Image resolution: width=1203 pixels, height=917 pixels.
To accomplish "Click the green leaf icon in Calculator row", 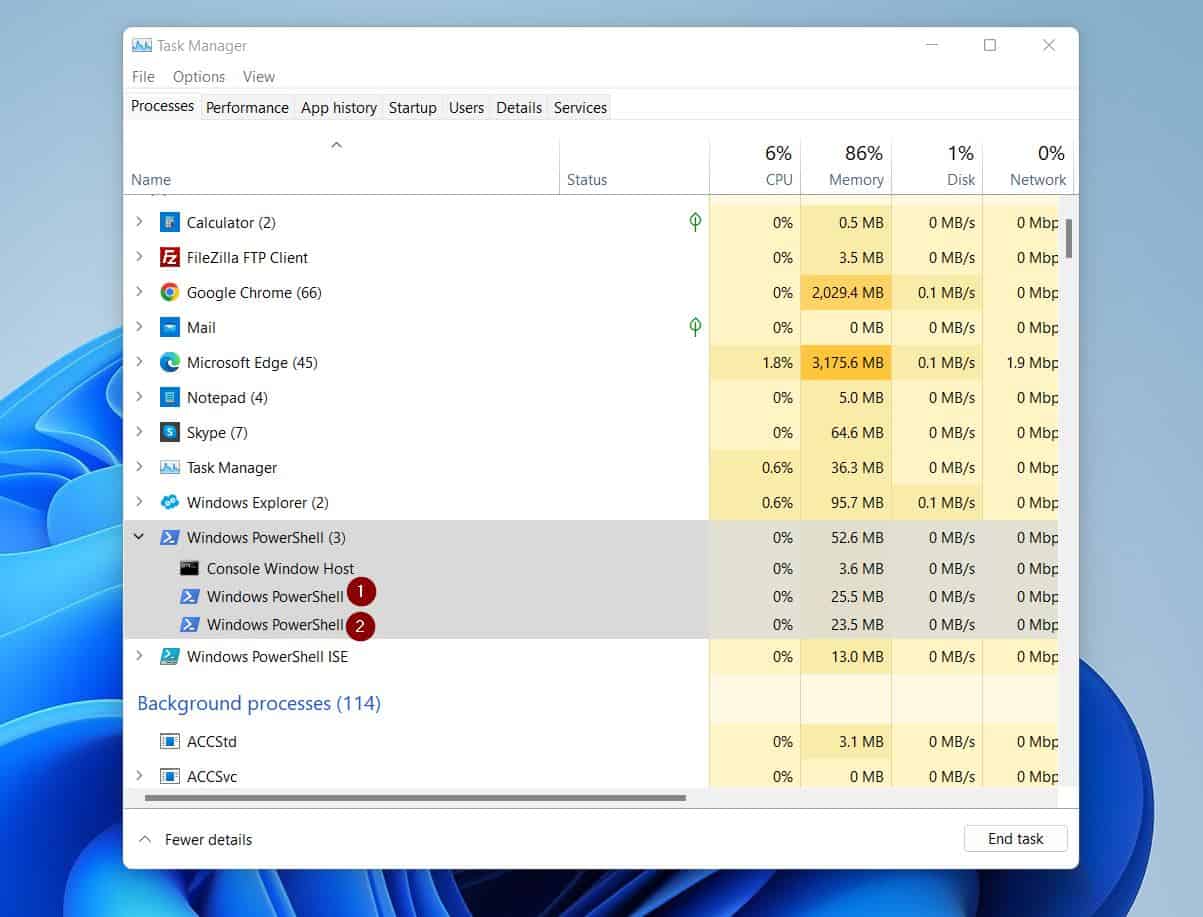I will tap(695, 221).
